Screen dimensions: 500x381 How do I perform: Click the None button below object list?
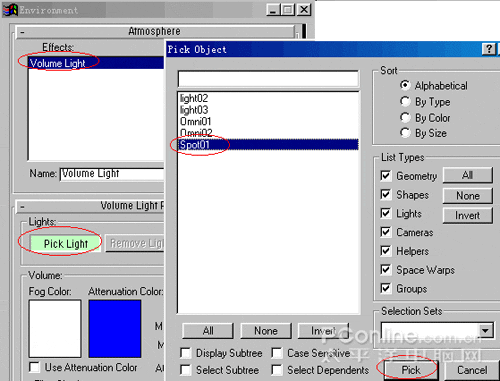coord(266,331)
